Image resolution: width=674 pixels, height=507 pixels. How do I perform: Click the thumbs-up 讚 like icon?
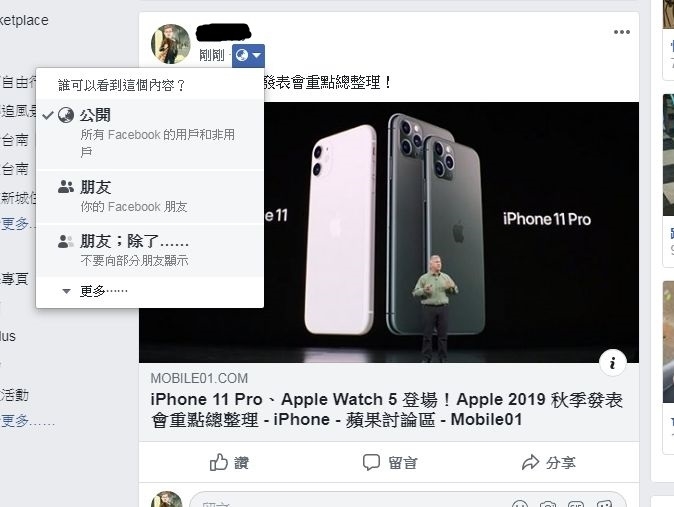coord(218,463)
